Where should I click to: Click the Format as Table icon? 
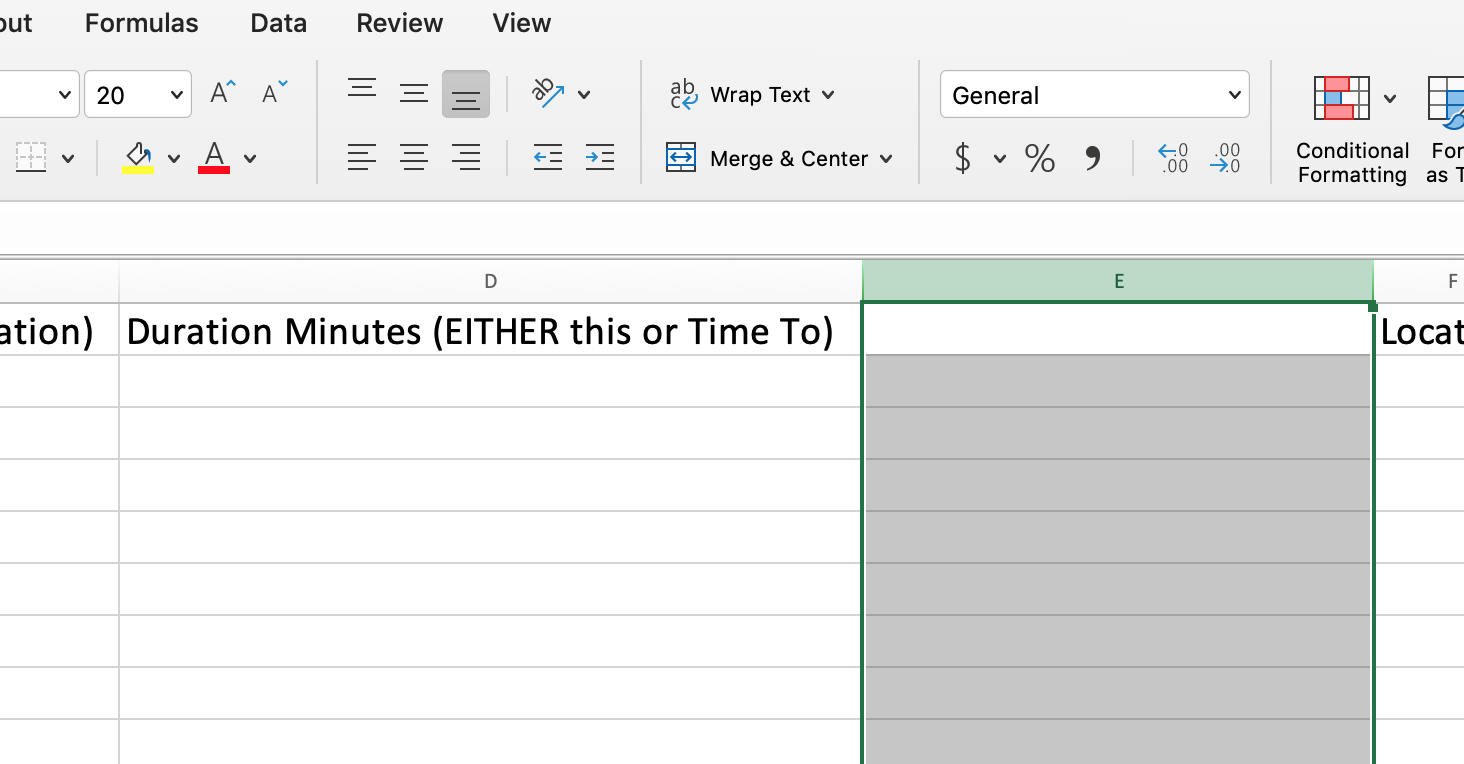(x=1446, y=104)
